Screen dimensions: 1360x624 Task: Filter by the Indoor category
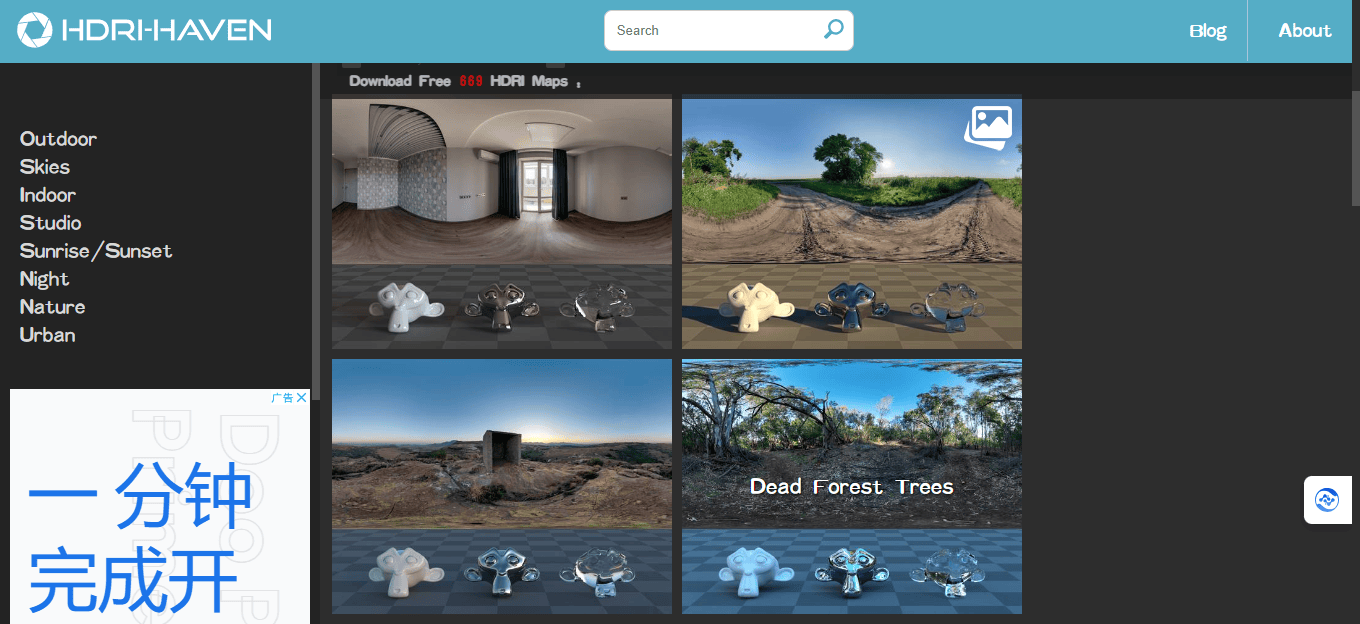pyautogui.click(x=48, y=195)
